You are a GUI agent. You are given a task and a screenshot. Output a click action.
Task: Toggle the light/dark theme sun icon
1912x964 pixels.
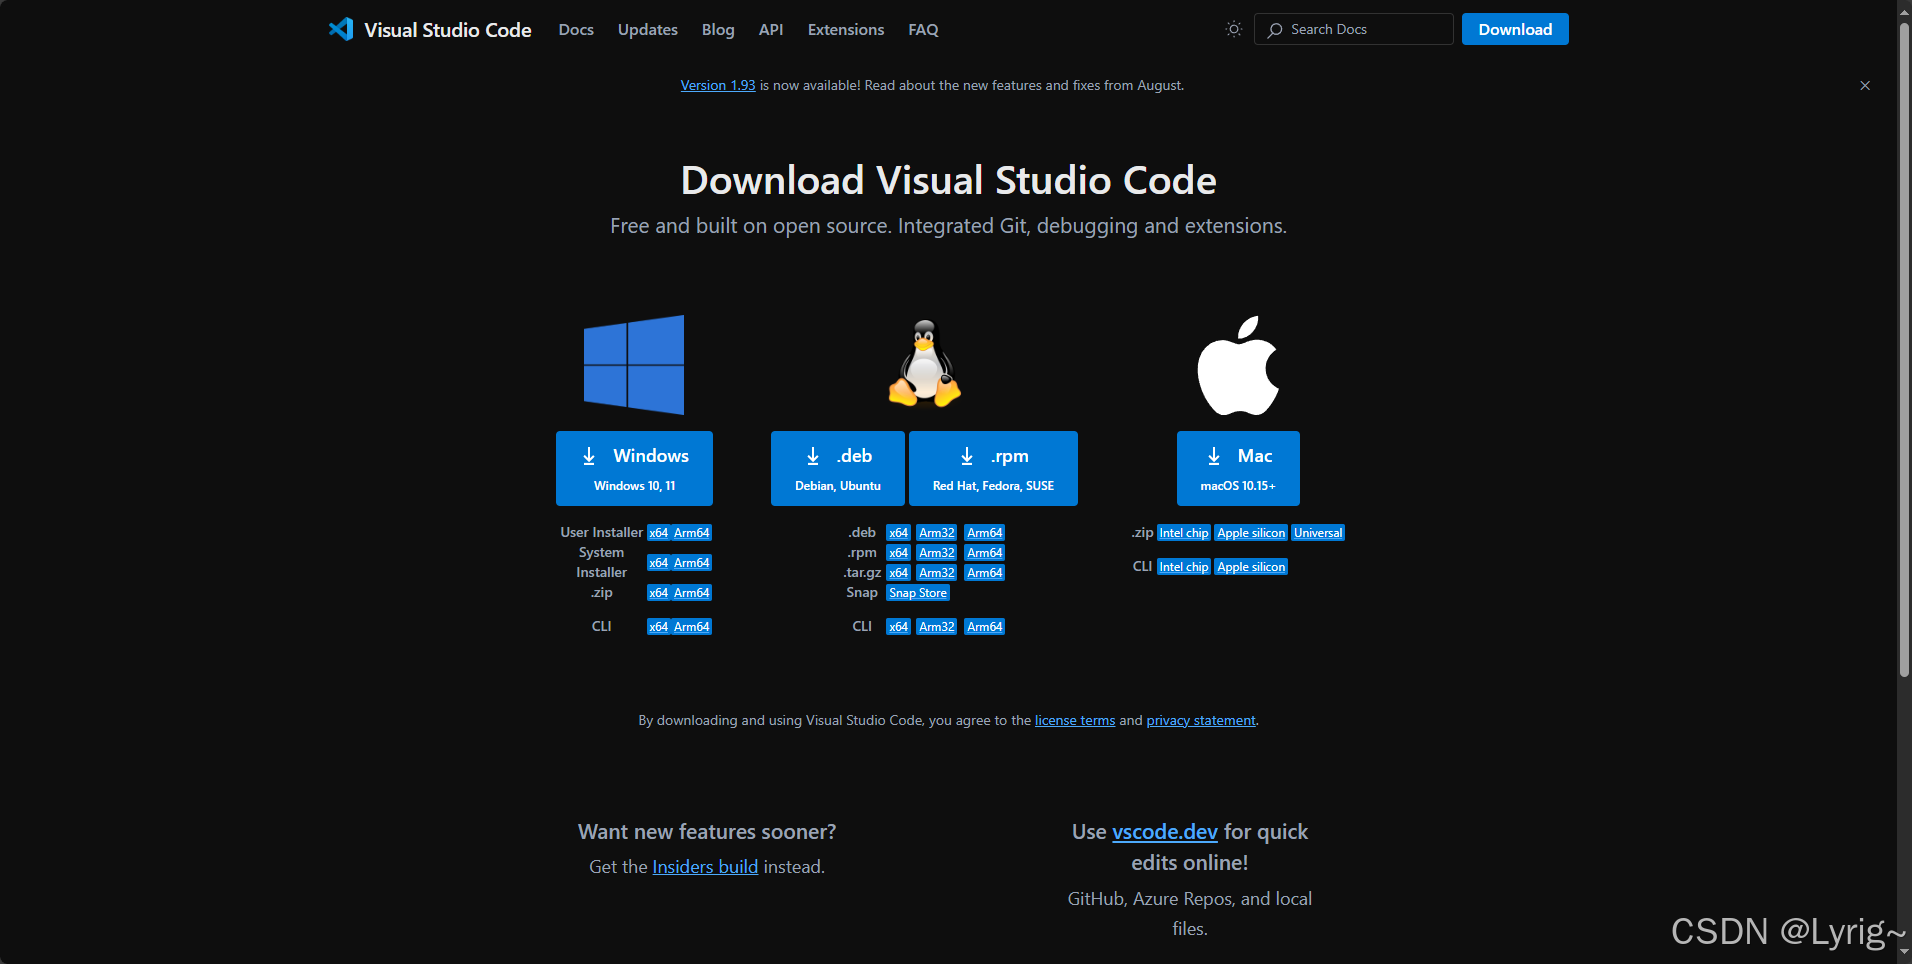pos(1234,29)
